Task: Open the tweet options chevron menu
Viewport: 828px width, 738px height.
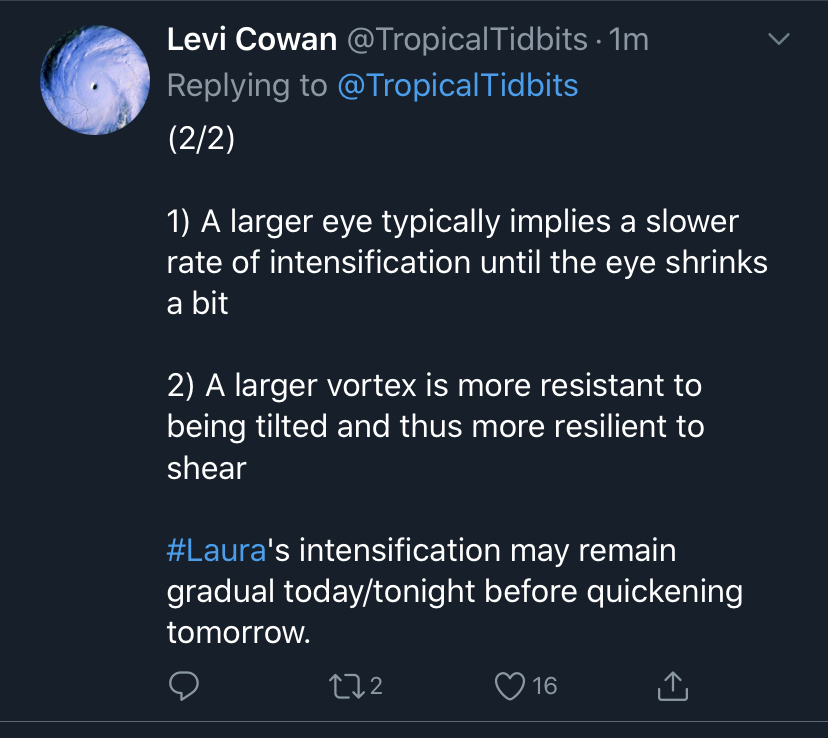Action: click(777, 40)
